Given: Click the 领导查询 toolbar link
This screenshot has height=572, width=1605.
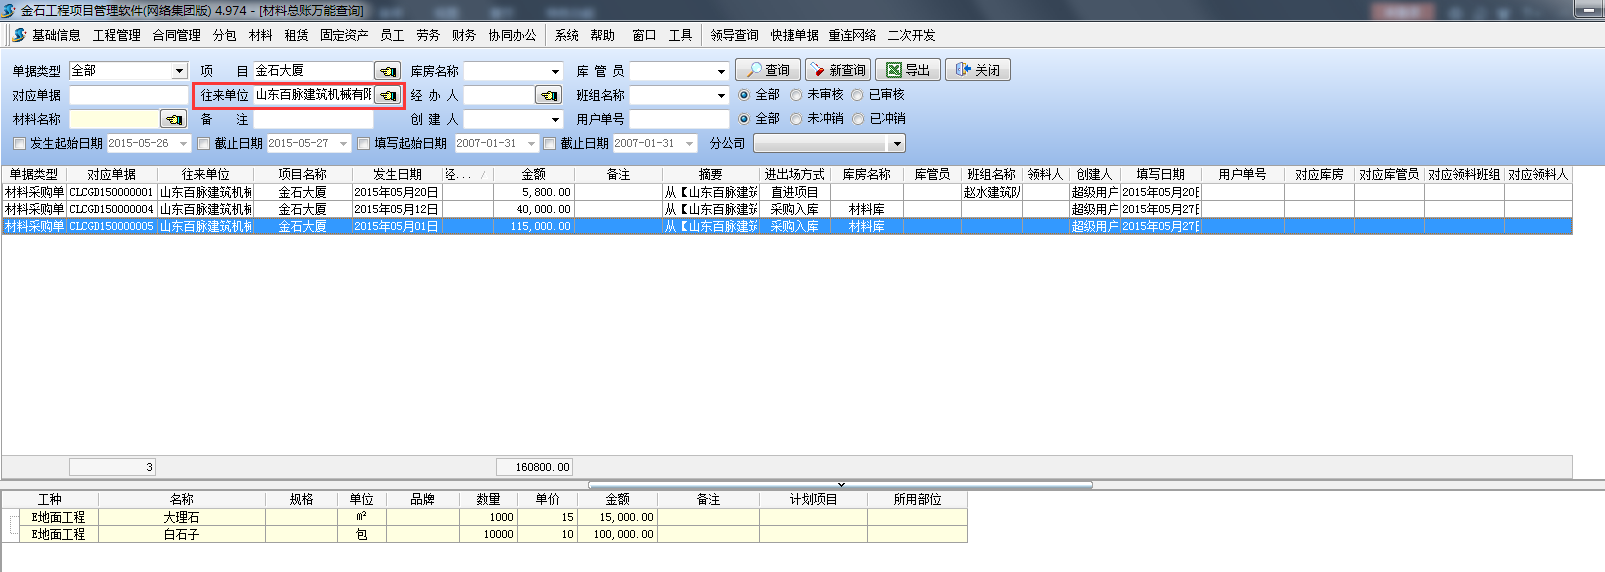Looking at the screenshot, I should tap(734, 35).
